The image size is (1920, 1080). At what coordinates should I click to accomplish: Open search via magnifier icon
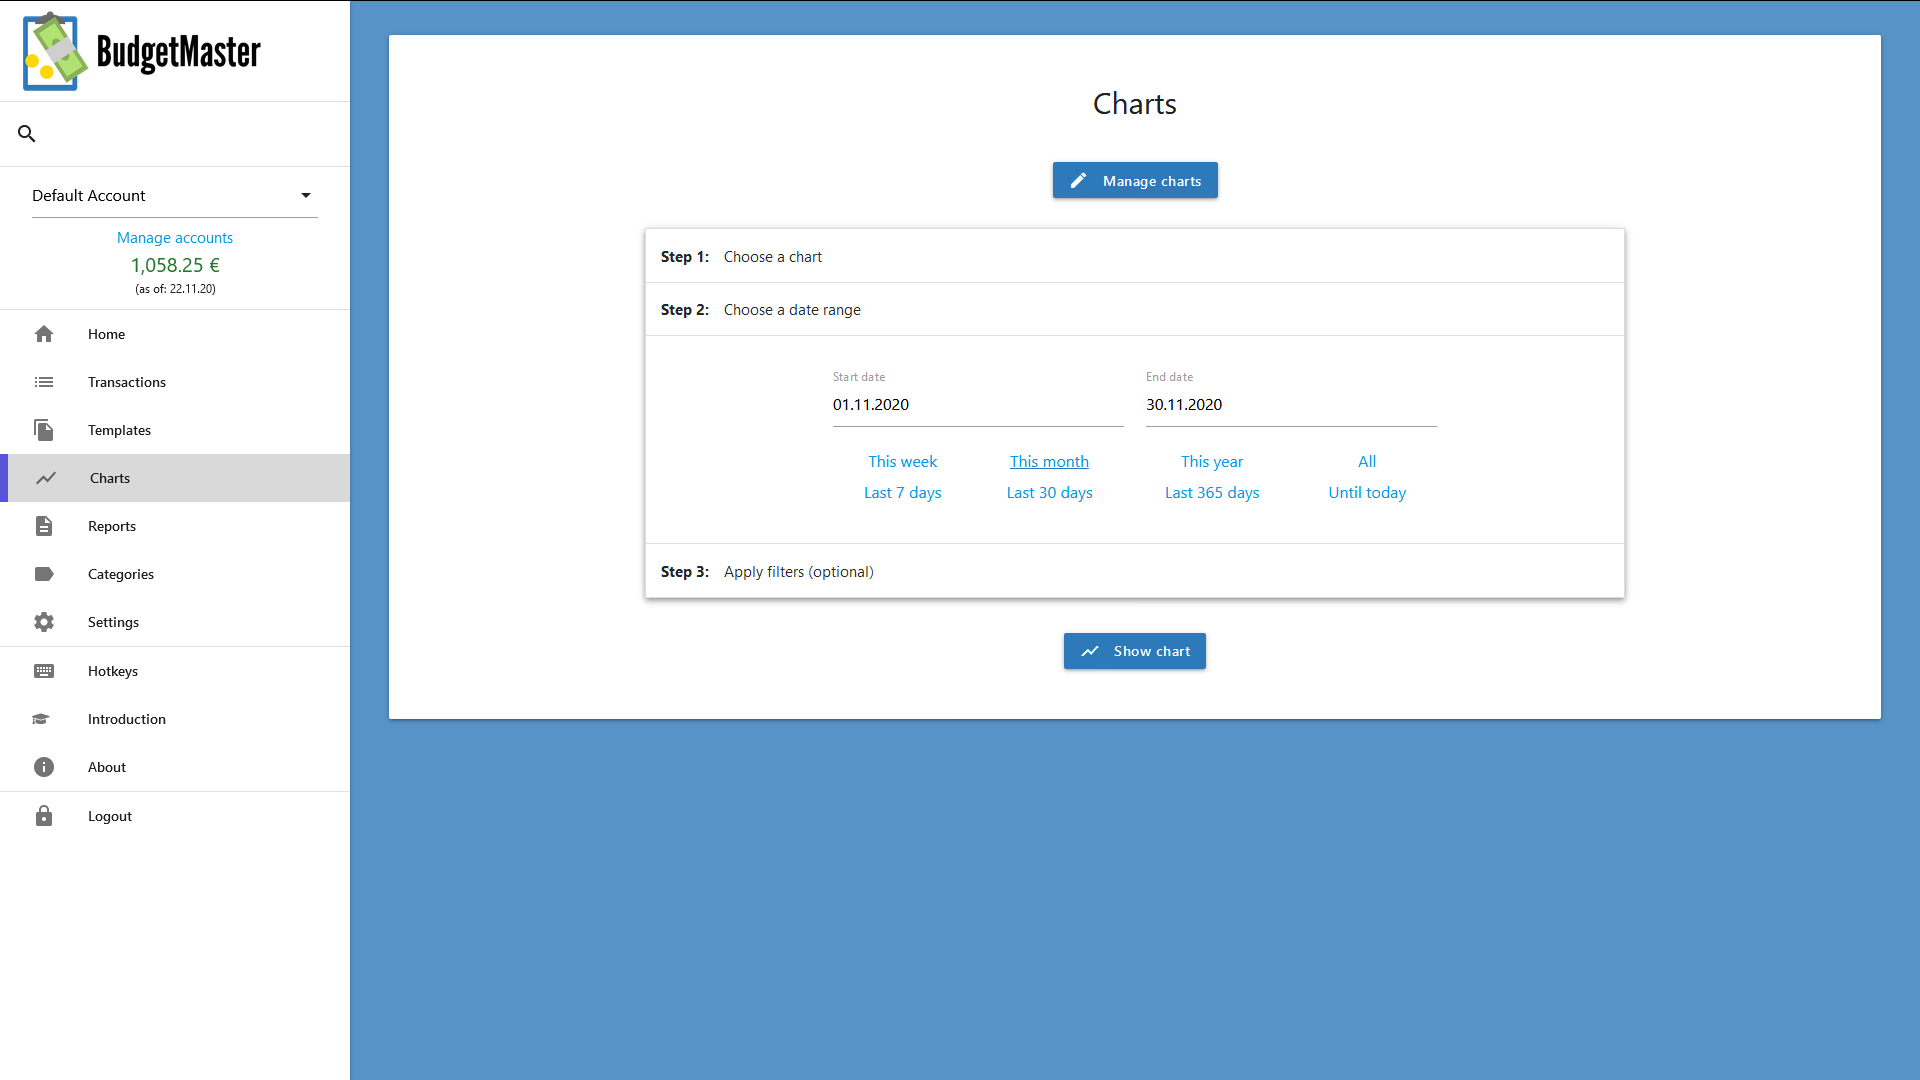pyautogui.click(x=27, y=133)
